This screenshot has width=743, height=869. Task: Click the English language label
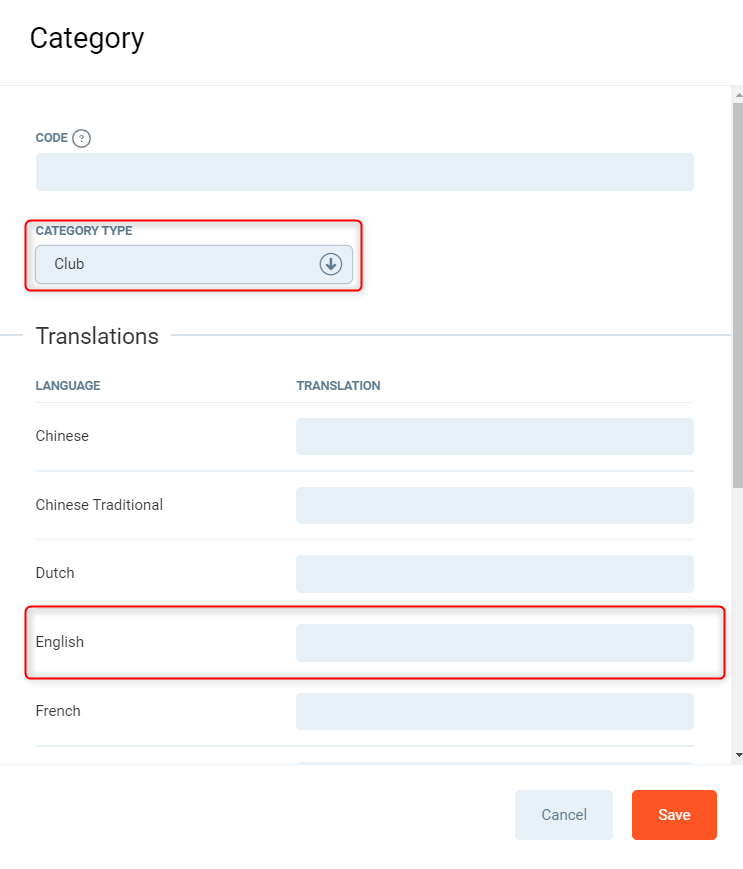[x=60, y=642]
